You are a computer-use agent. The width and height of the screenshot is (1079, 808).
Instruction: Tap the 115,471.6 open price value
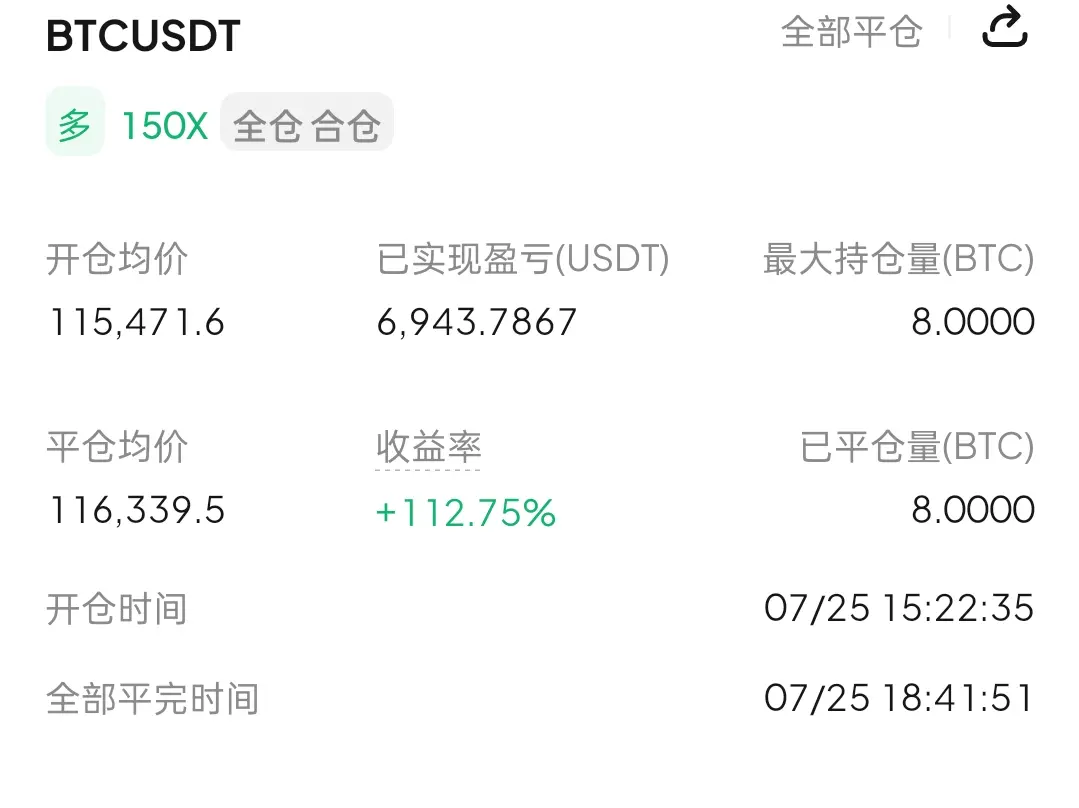click(x=137, y=322)
